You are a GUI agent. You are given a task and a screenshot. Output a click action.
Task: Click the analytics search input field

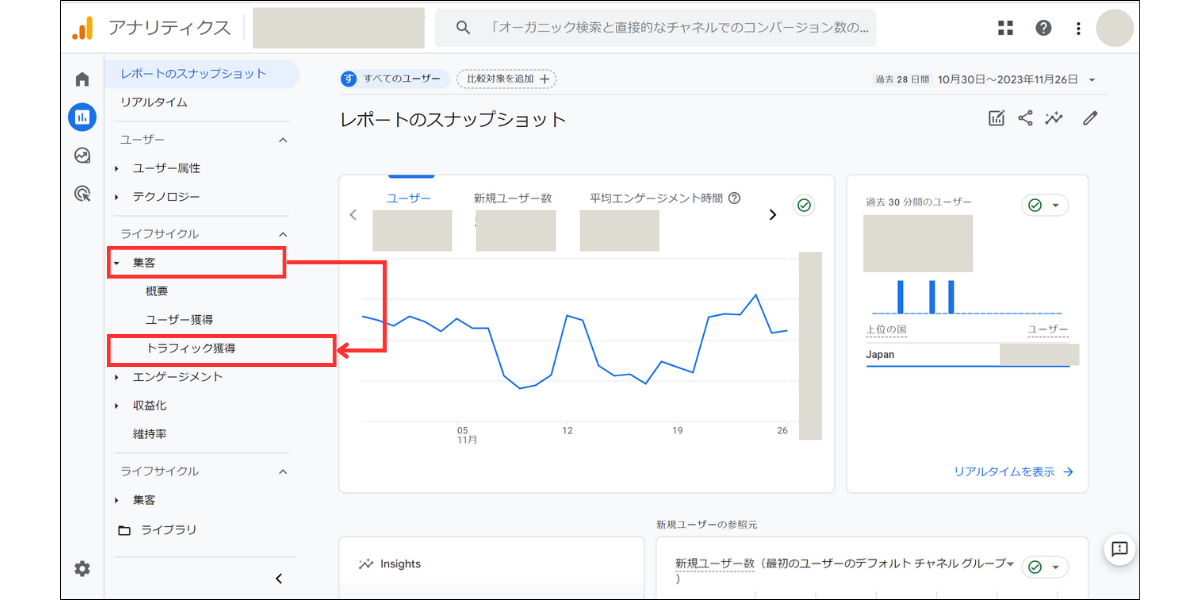coord(655,28)
